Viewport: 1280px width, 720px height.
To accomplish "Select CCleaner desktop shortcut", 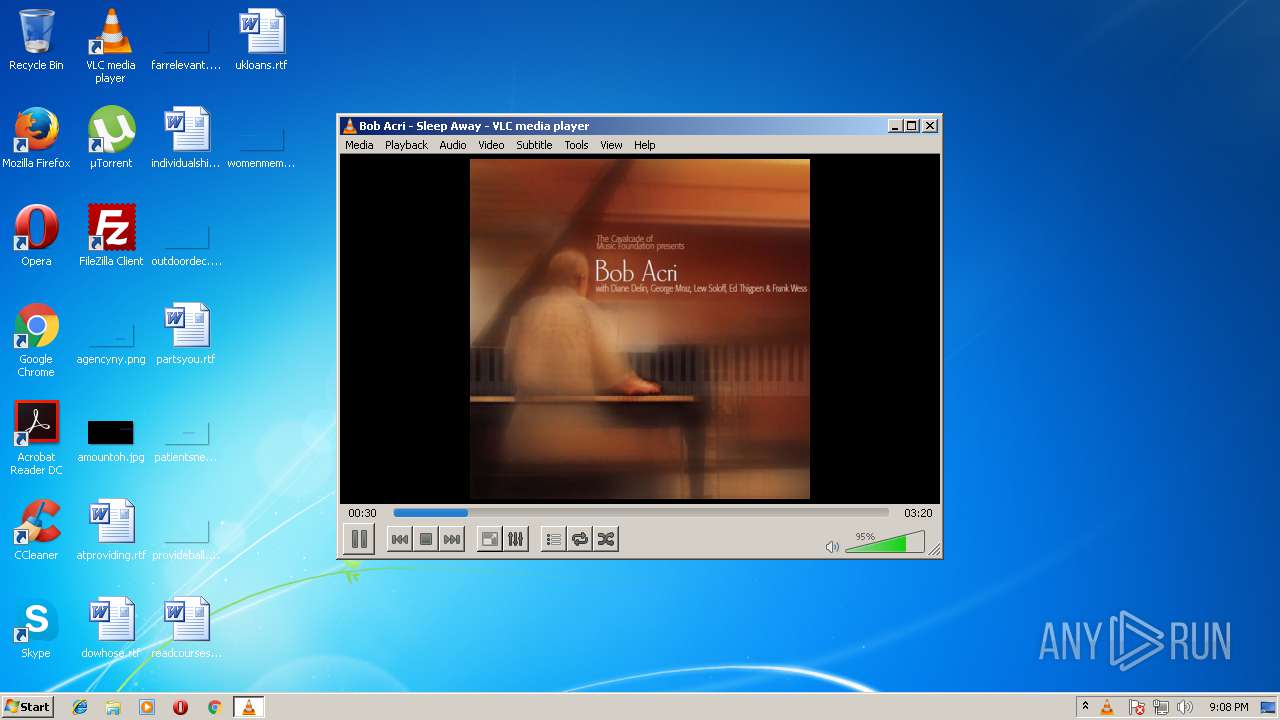I will point(36,530).
